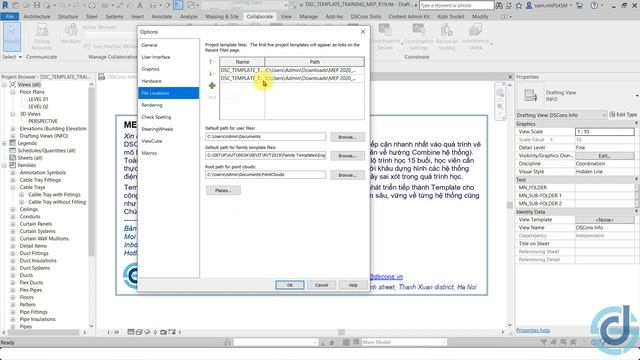Open the Properties help link

pyautogui.click(x=533, y=330)
